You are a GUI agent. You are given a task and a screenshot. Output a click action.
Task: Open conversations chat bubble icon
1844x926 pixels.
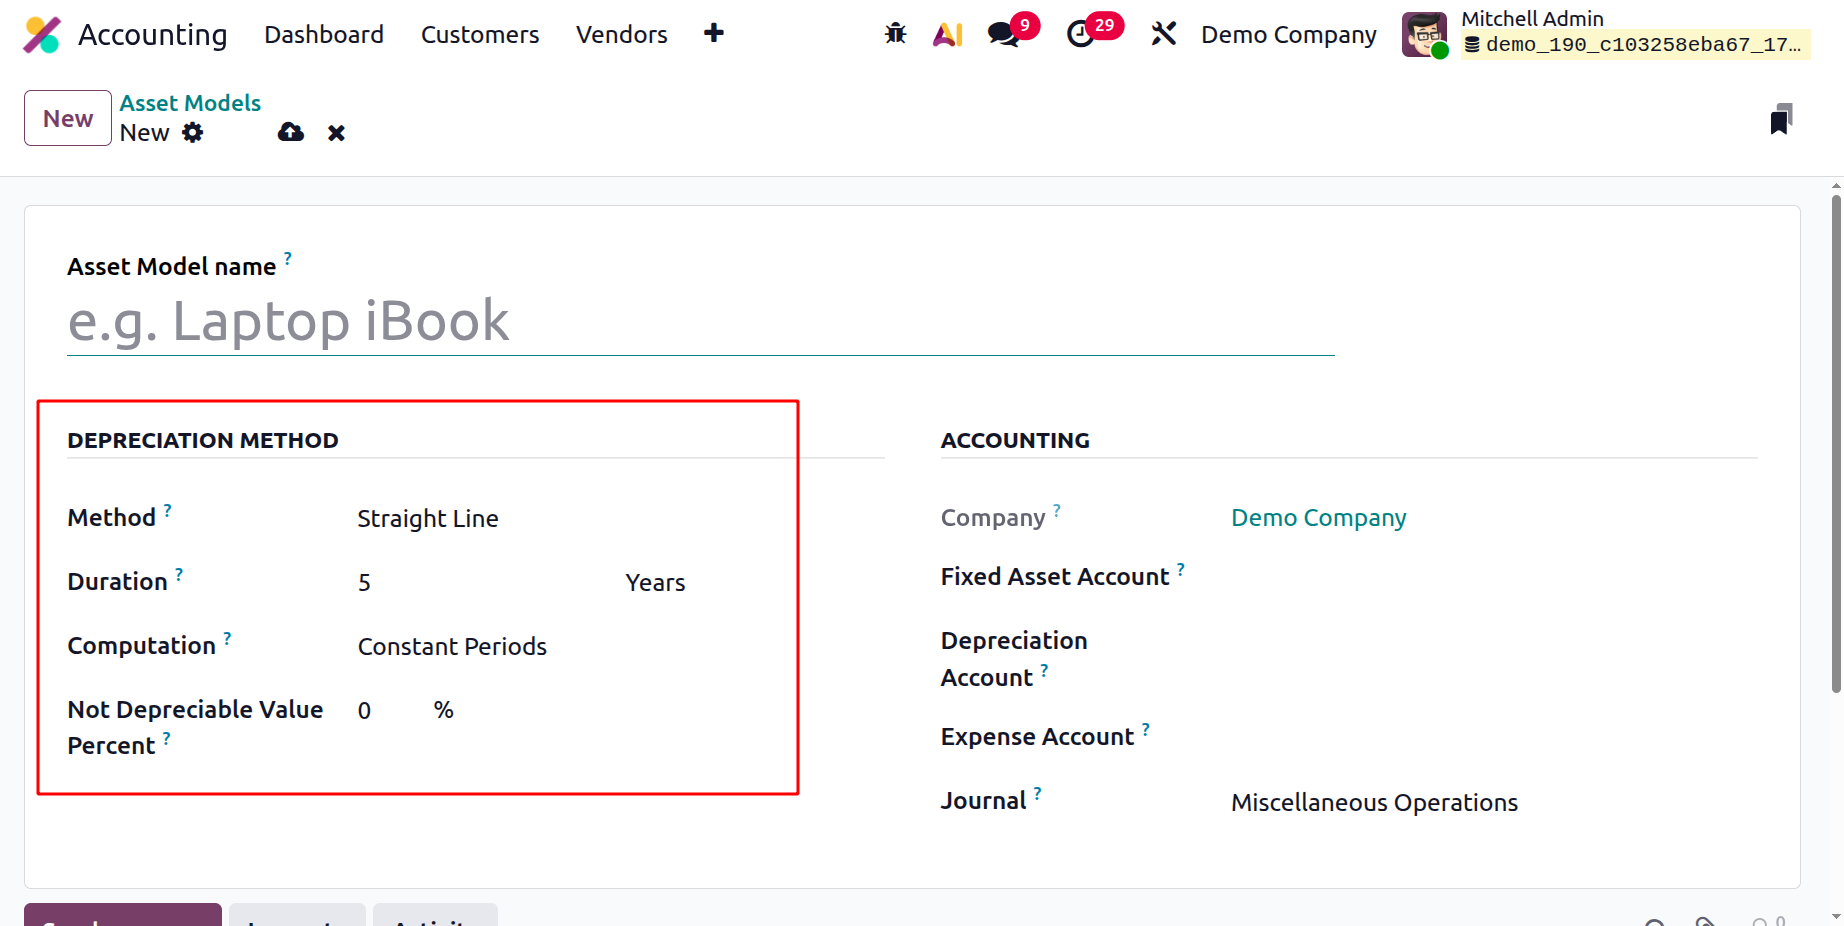click(x=1003, y=34)
